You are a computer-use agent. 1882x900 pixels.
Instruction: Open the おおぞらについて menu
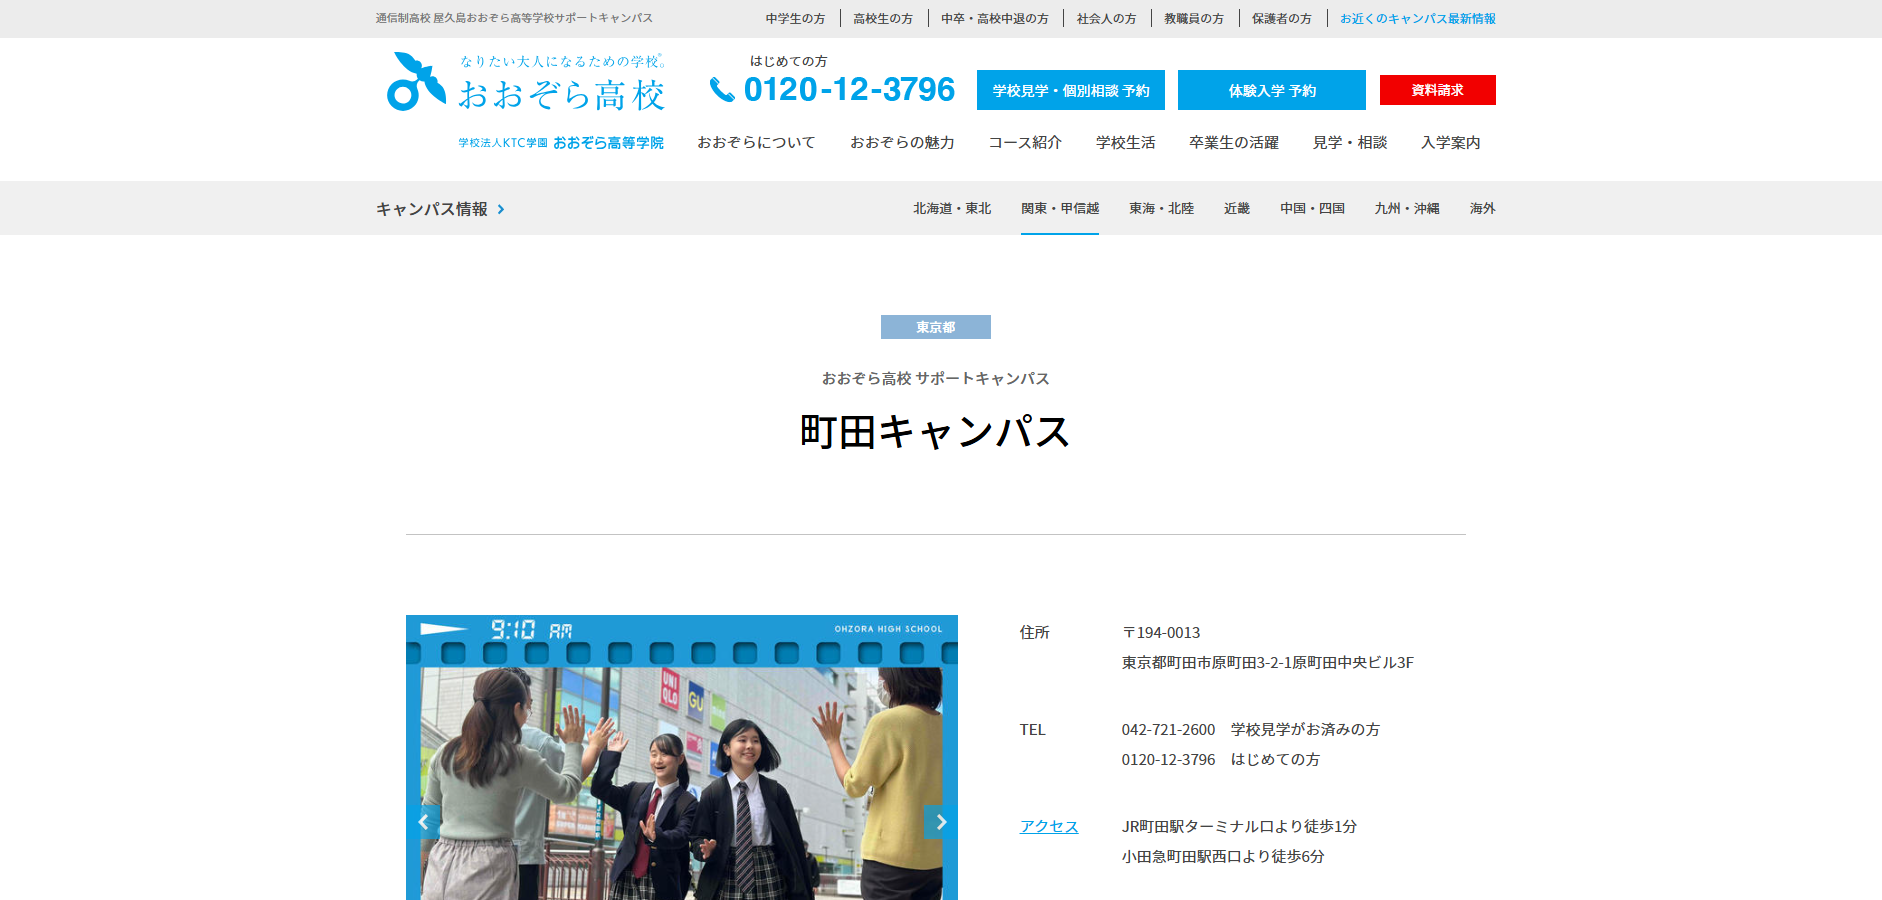(756, 142)
